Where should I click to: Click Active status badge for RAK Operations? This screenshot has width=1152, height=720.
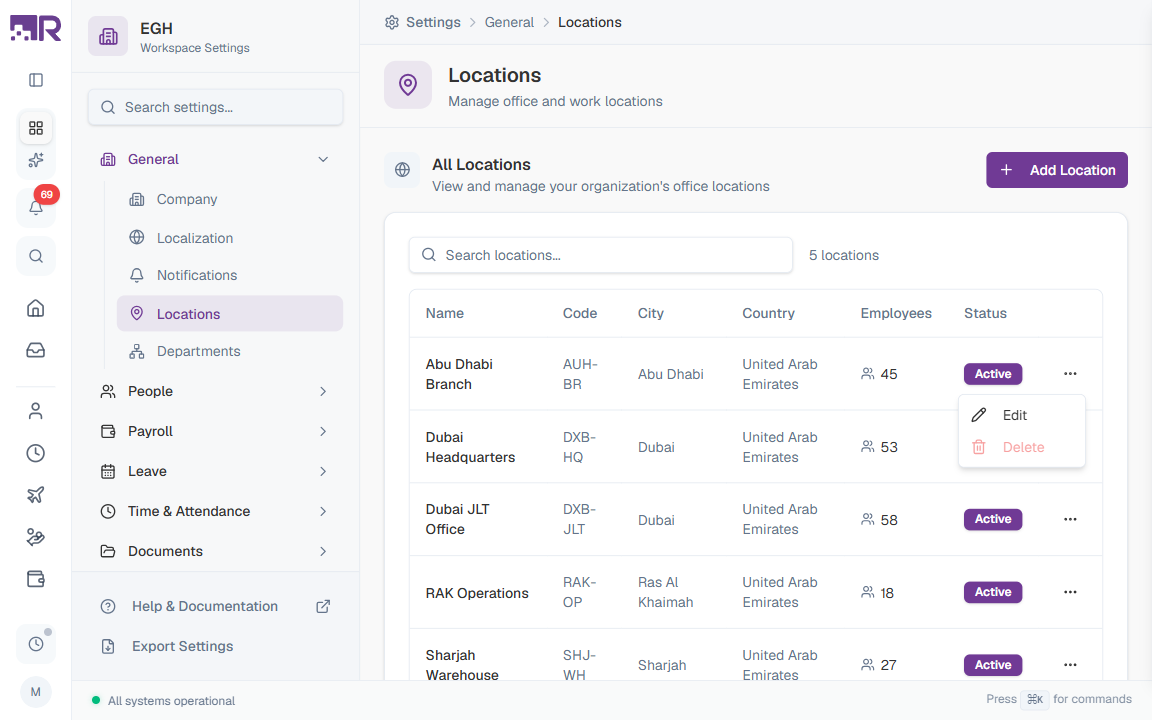click(x=993, y=592)
